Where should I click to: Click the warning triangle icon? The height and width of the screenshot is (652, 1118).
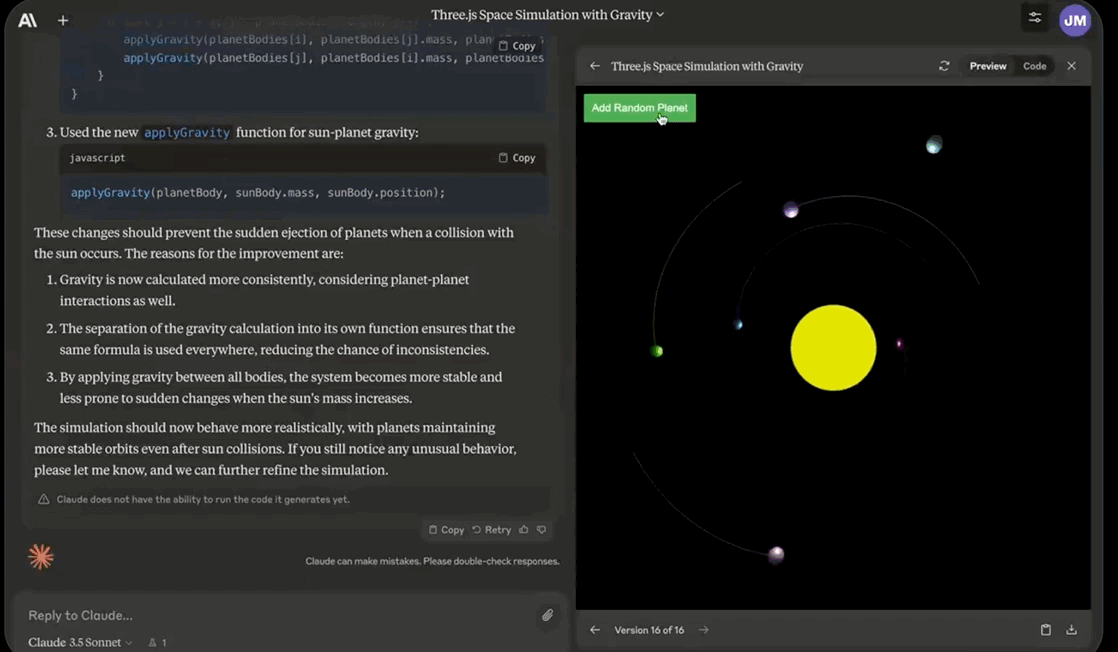[x=43, y=499]
